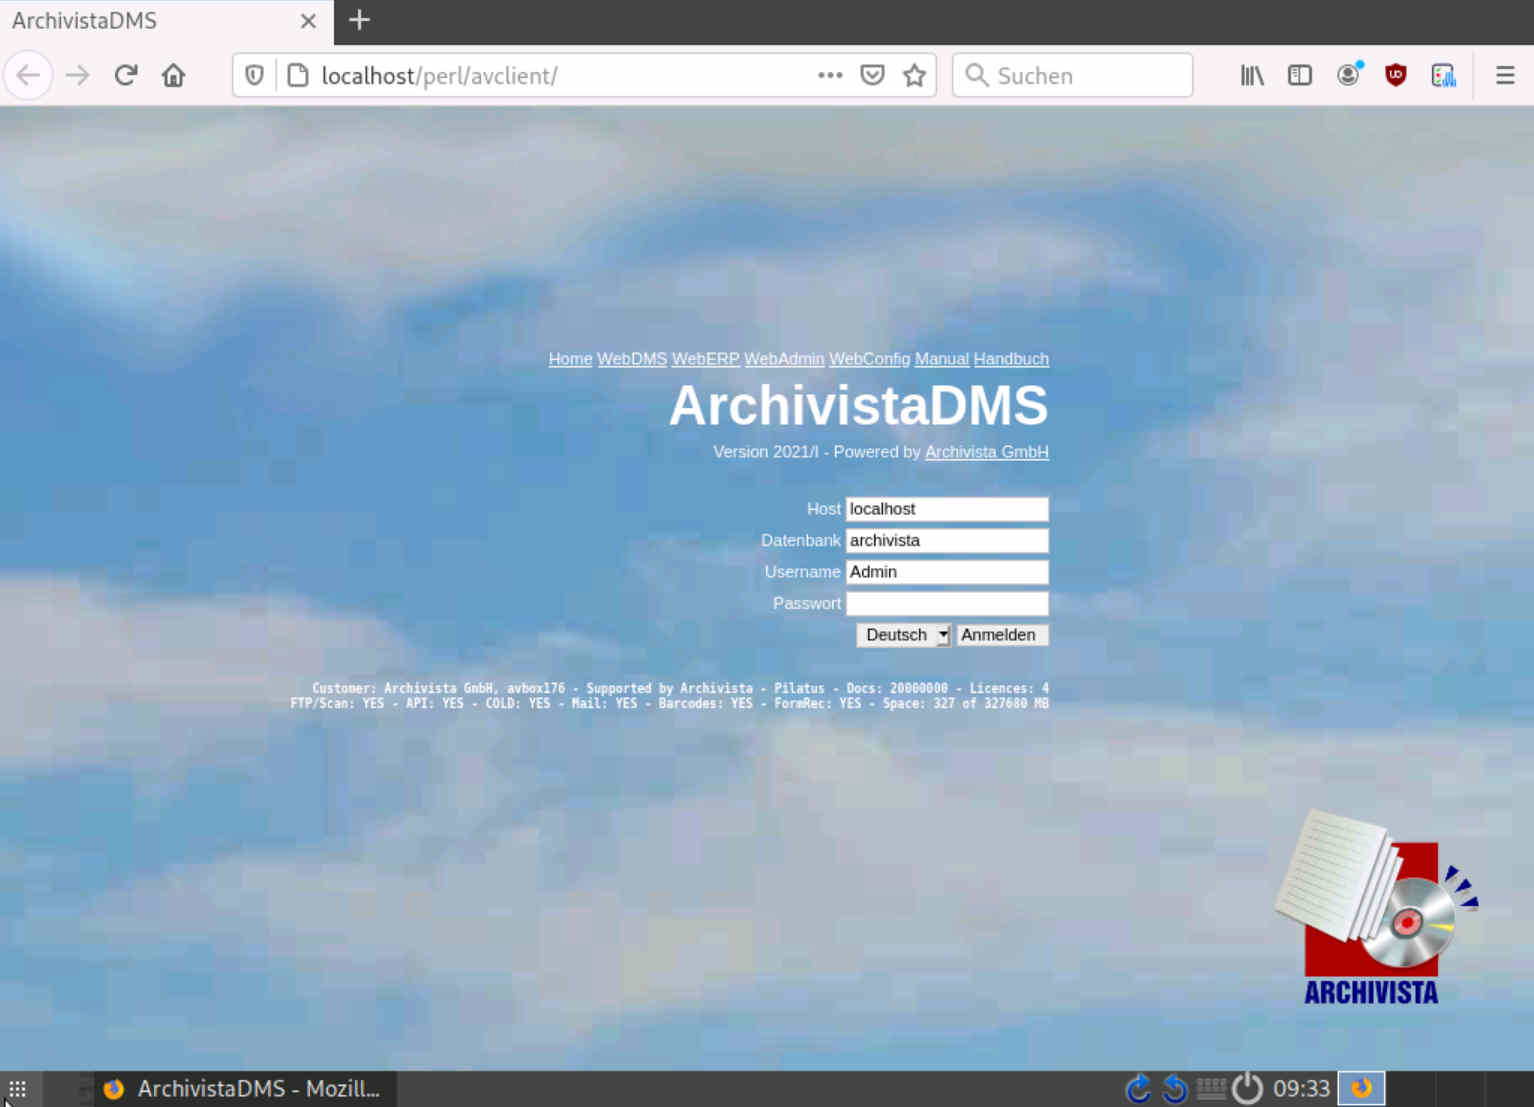The image size is (1534, 1107).
Task: Bookmark this page with the star
Action: [914, 75]
